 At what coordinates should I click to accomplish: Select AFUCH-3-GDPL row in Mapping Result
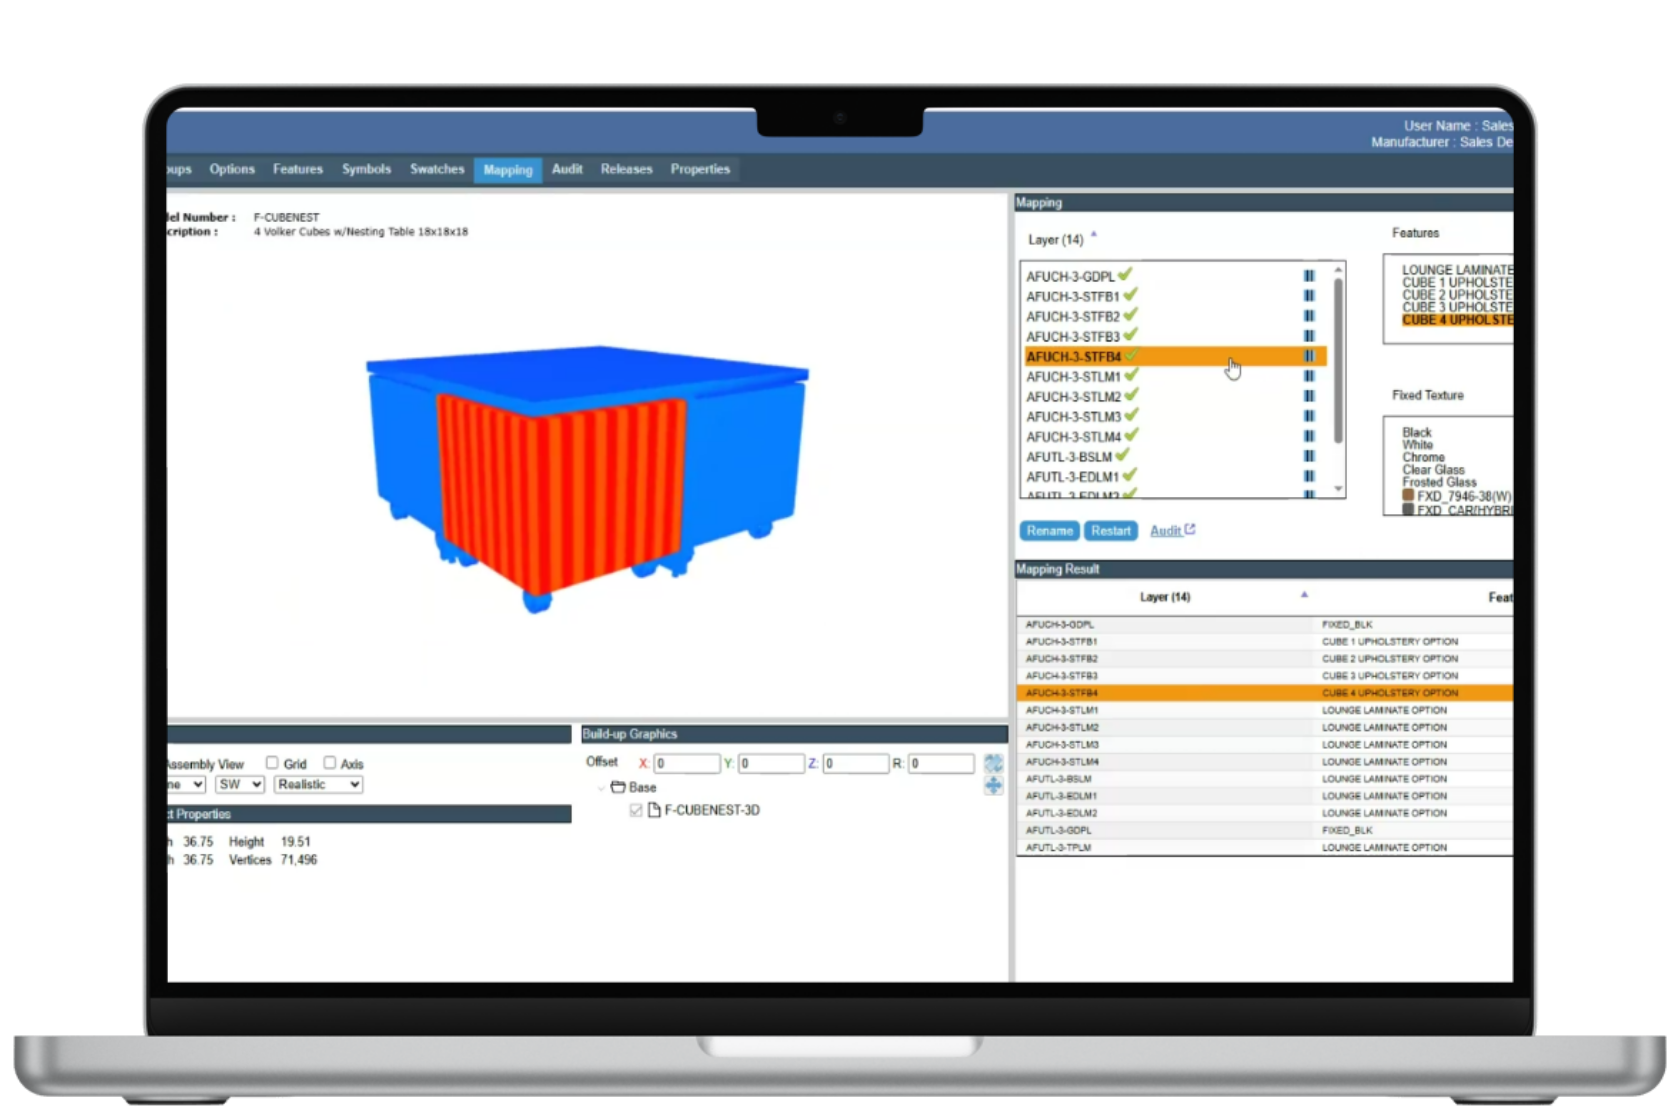[x=1265, y=624]
